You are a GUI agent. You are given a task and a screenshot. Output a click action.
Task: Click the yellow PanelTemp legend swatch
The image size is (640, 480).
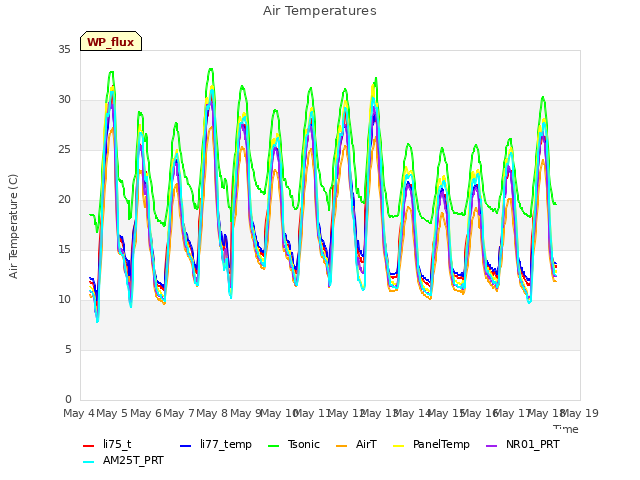click(x=398, y=446)
